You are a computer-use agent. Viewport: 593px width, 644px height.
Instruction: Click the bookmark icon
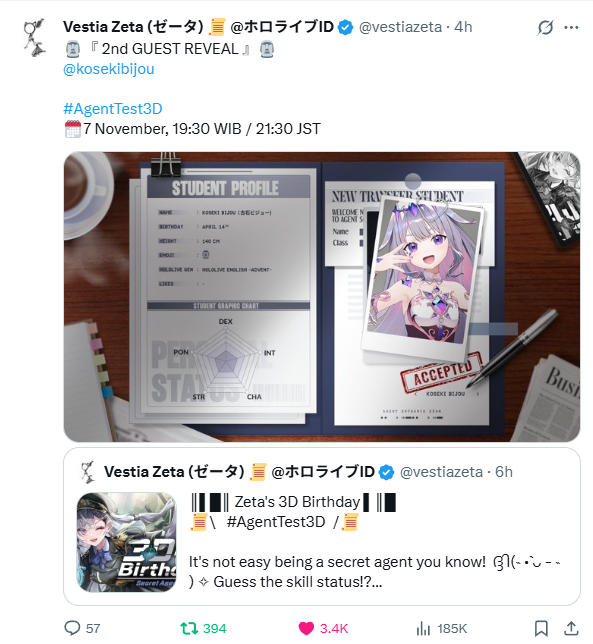click(541, 628)
